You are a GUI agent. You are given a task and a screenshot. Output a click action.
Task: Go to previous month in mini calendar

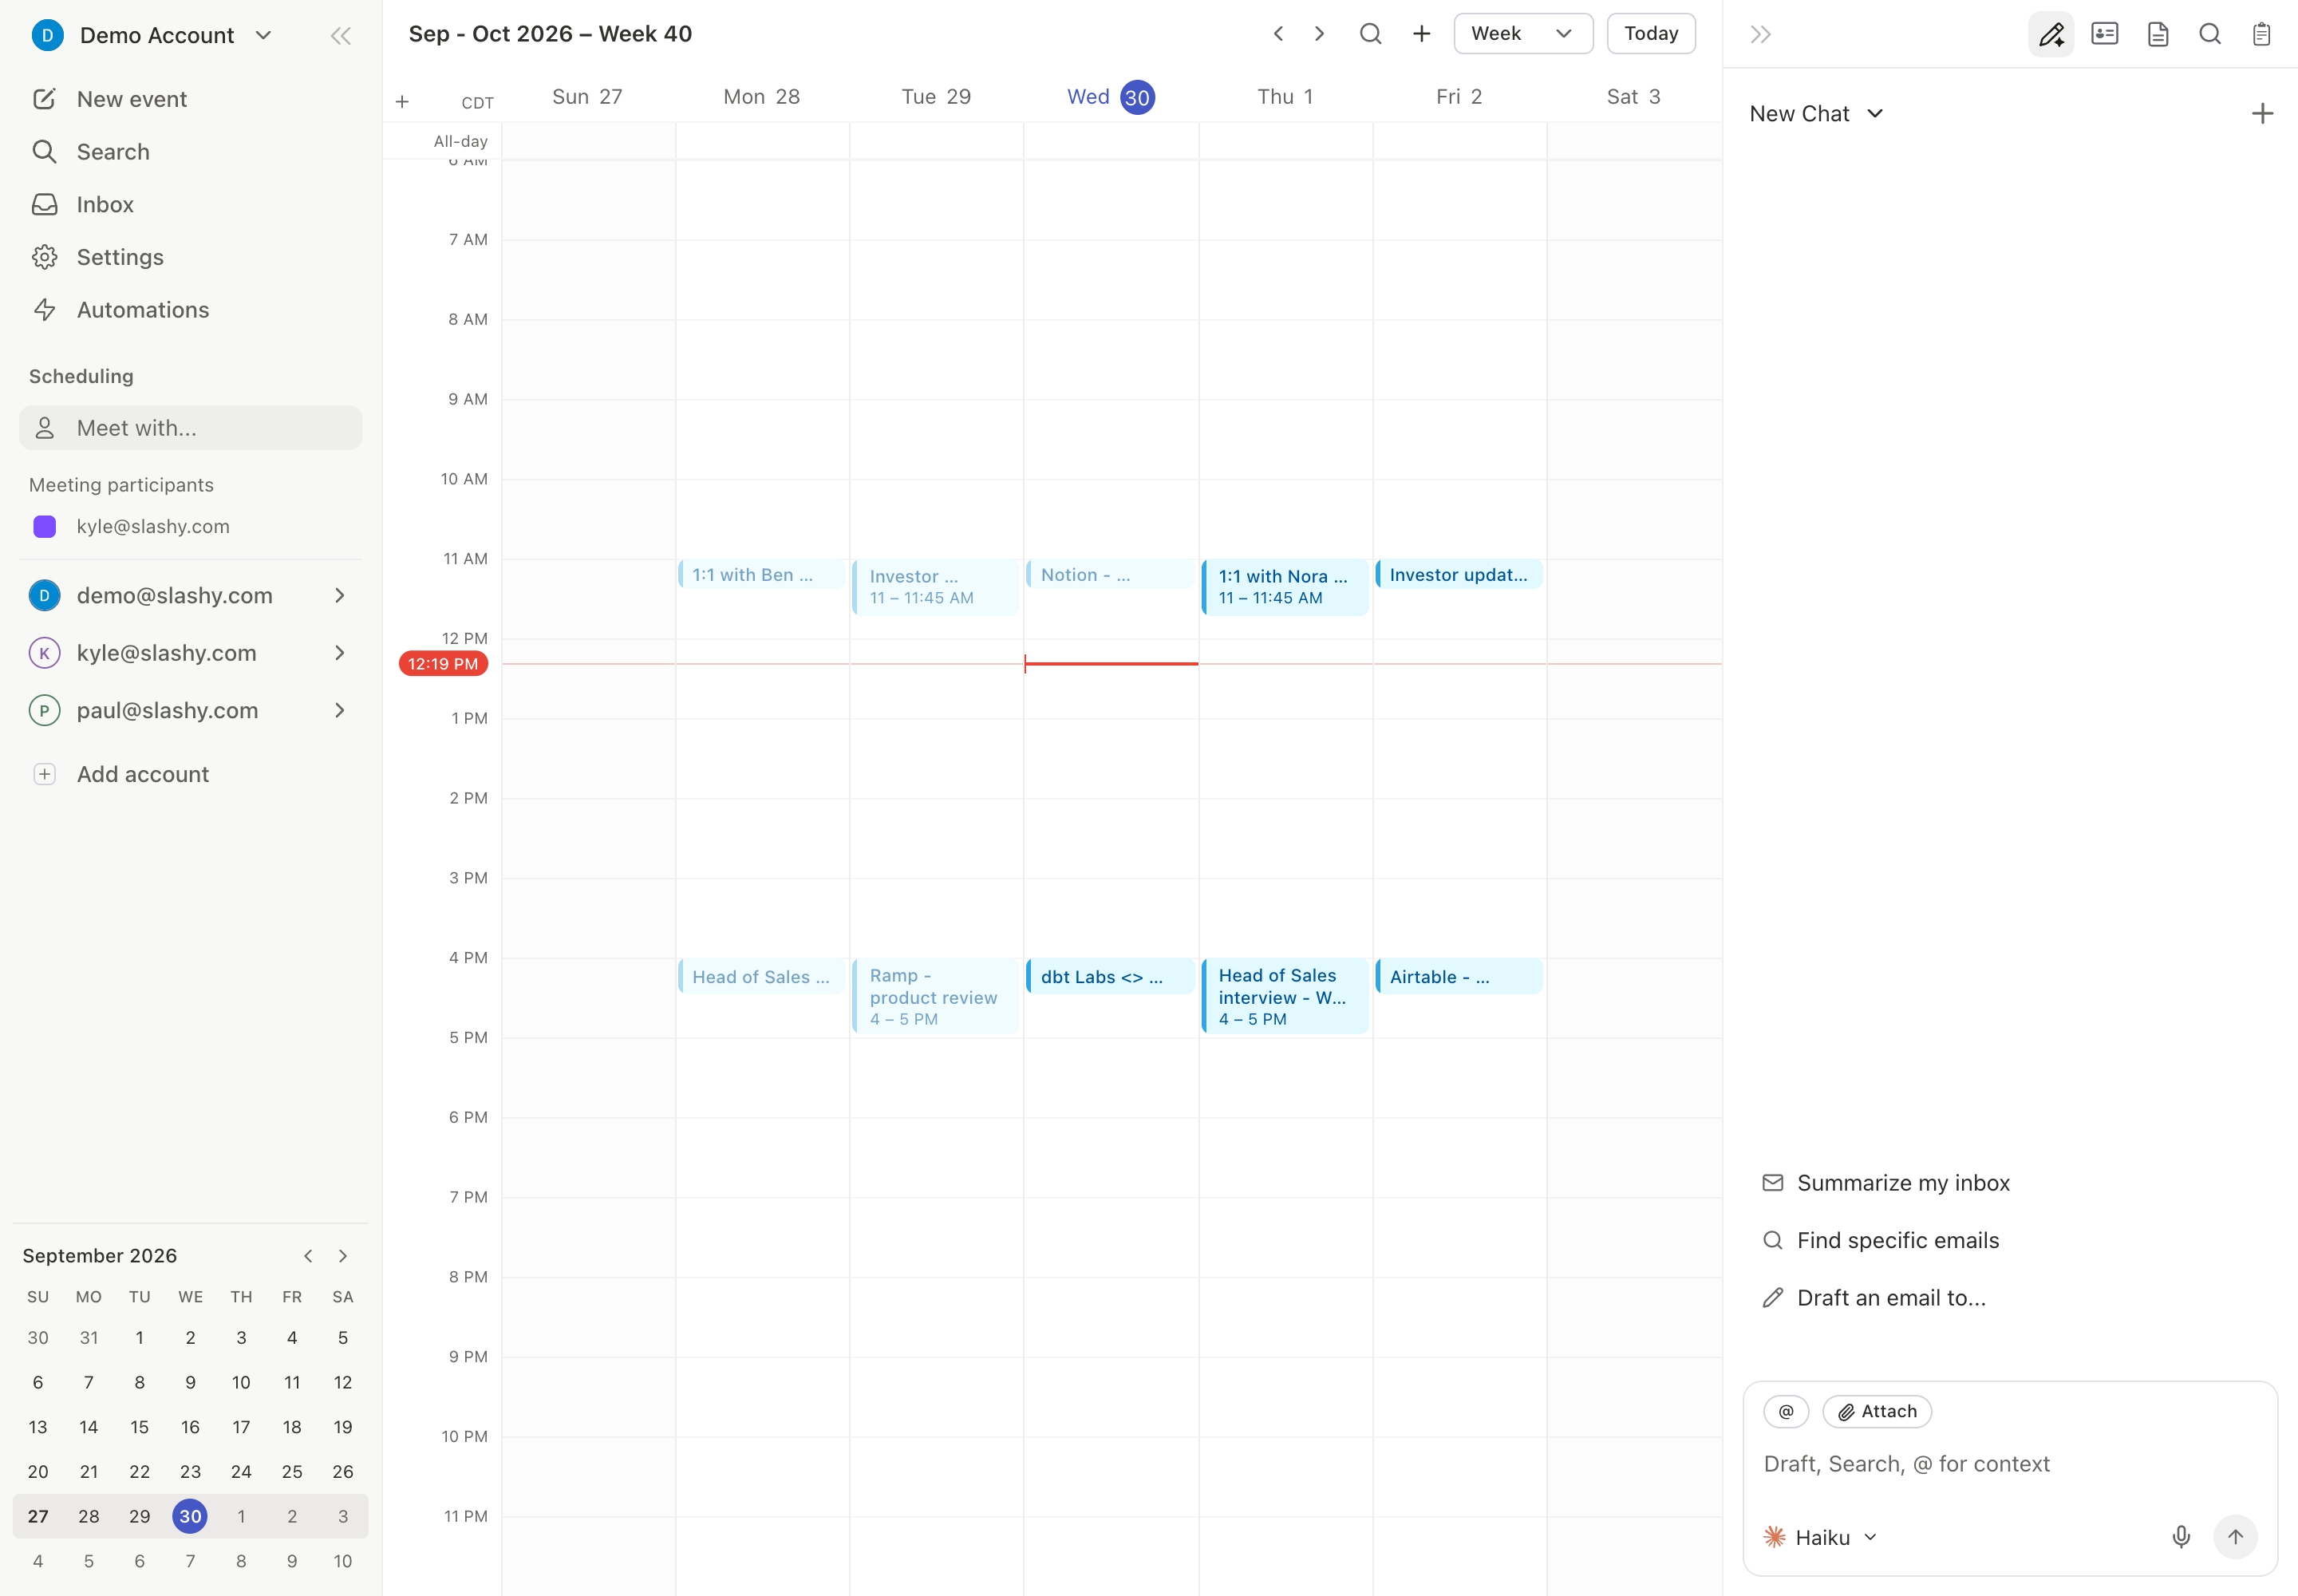coord(308,1256)
